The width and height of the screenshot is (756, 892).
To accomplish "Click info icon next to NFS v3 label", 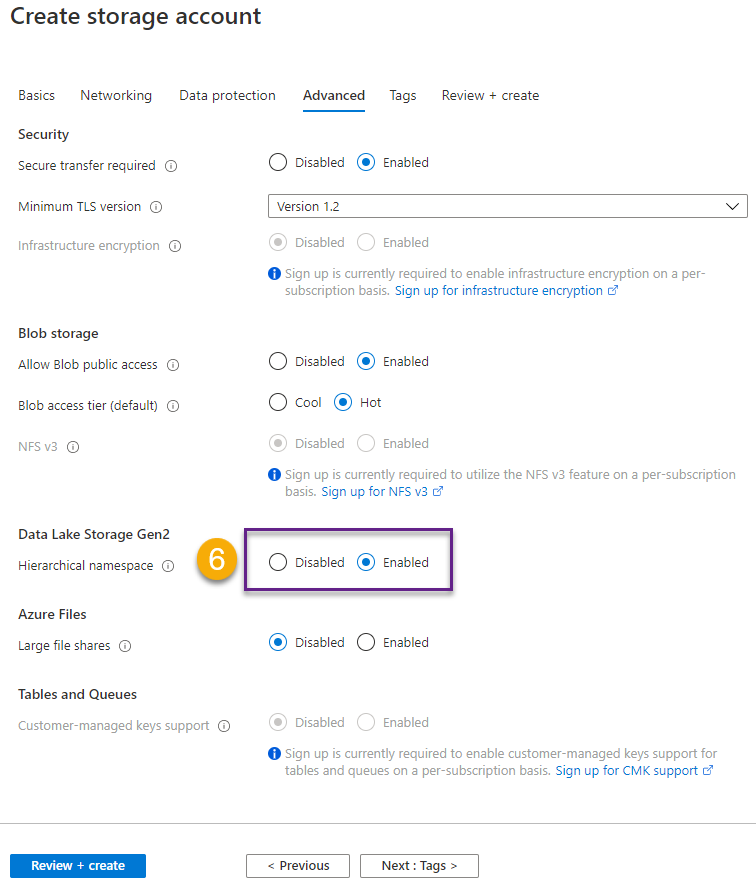I will pos(72,446).
